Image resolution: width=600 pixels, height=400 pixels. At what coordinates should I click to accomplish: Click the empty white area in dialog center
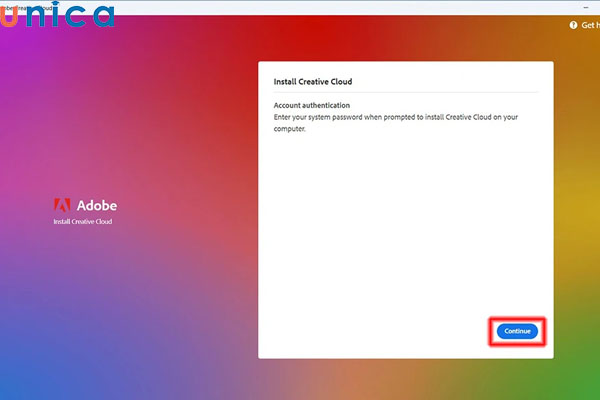(x=405, y=230)
